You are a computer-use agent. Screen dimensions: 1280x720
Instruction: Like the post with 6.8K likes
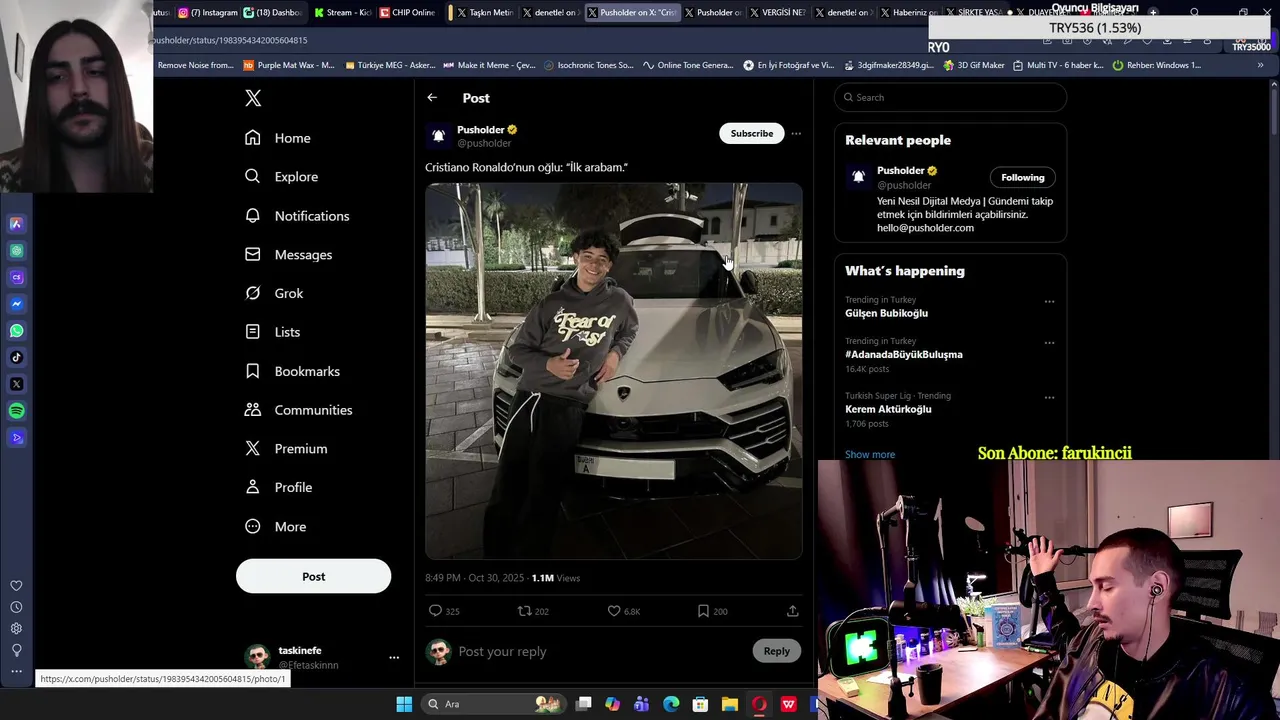point(623,611)
